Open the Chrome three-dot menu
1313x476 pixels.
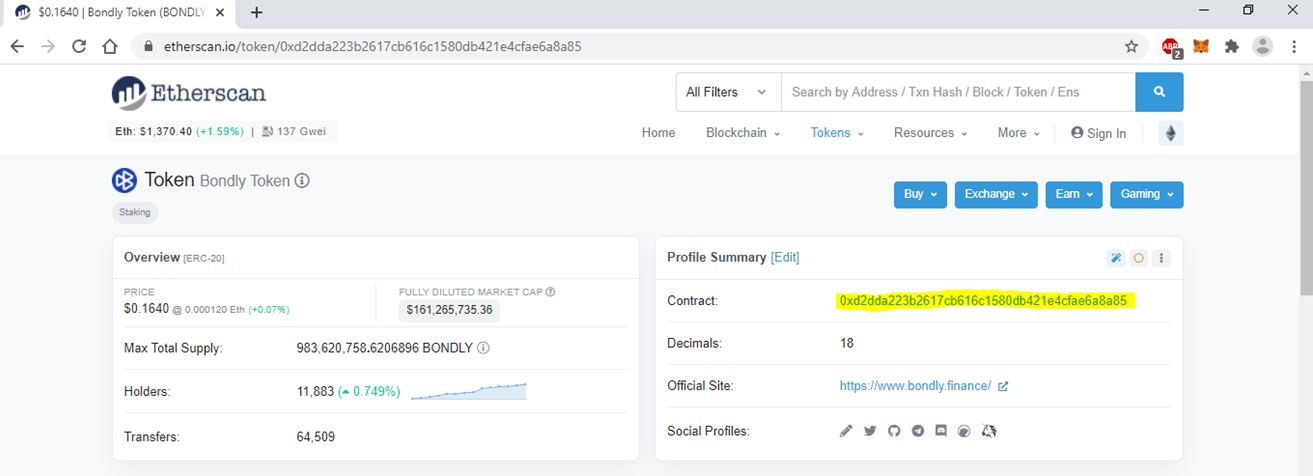click(1294, 46)
